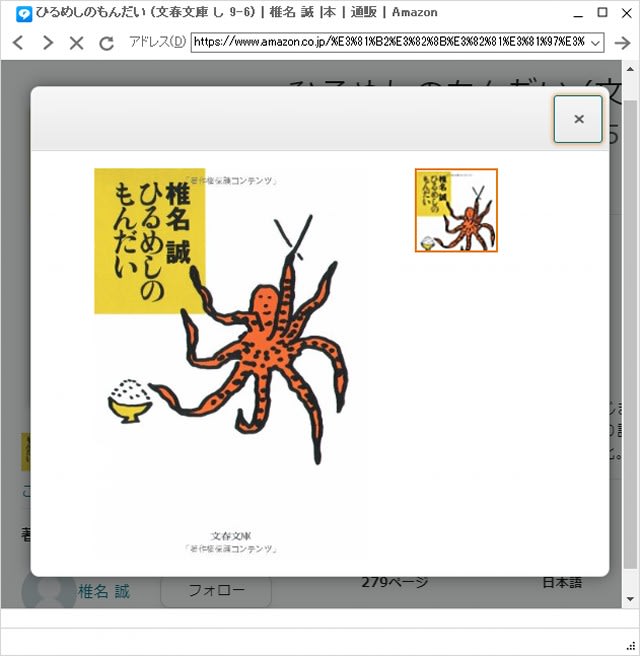The height and width of the screenshot is (656, 640).
Task: Open the address bar history dropdown
Action: tap(596, 43)
